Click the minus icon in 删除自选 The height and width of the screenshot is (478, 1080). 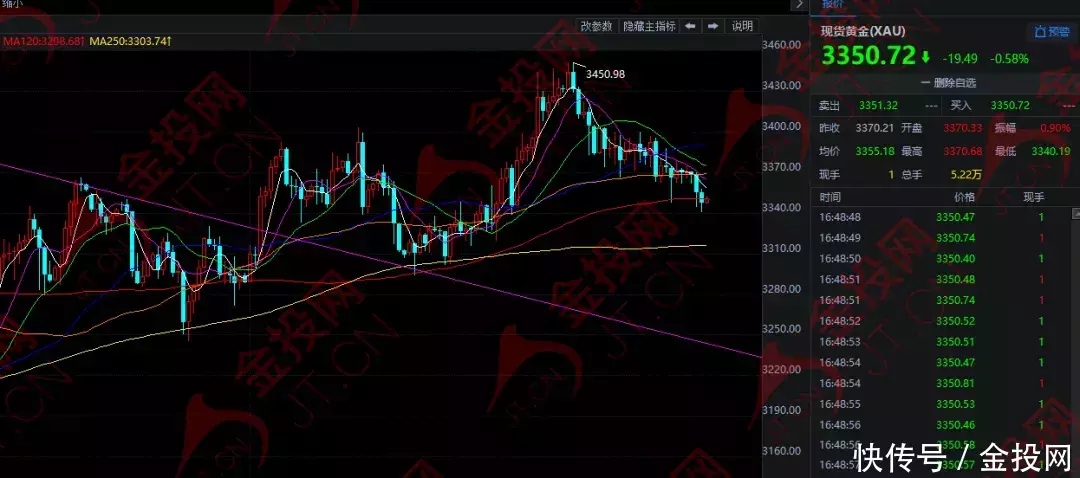pos(927,83)
